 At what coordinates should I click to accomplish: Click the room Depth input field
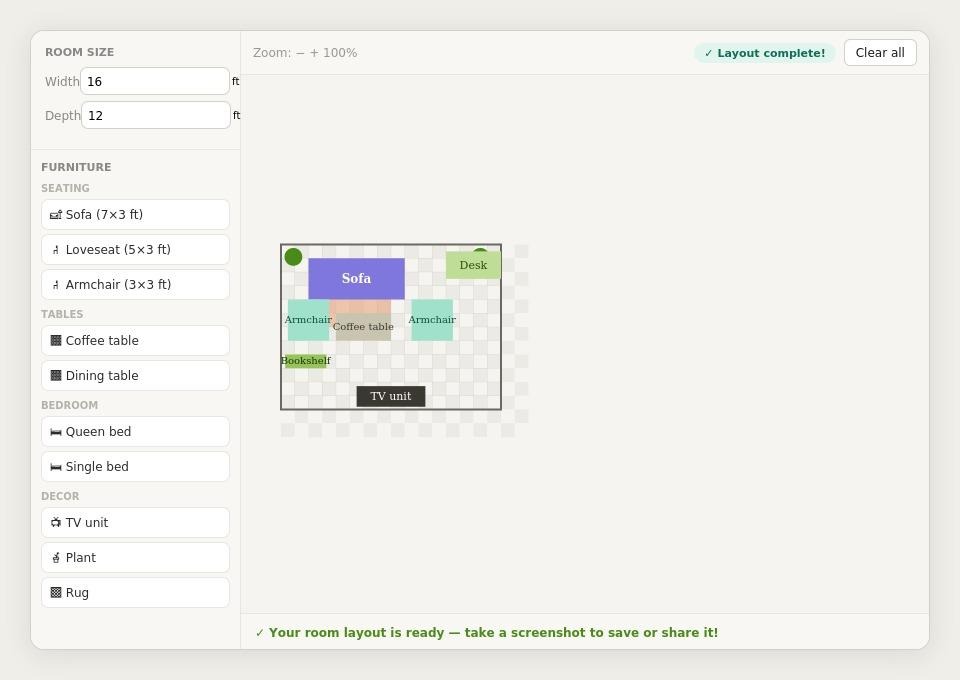tap(155, 115)
